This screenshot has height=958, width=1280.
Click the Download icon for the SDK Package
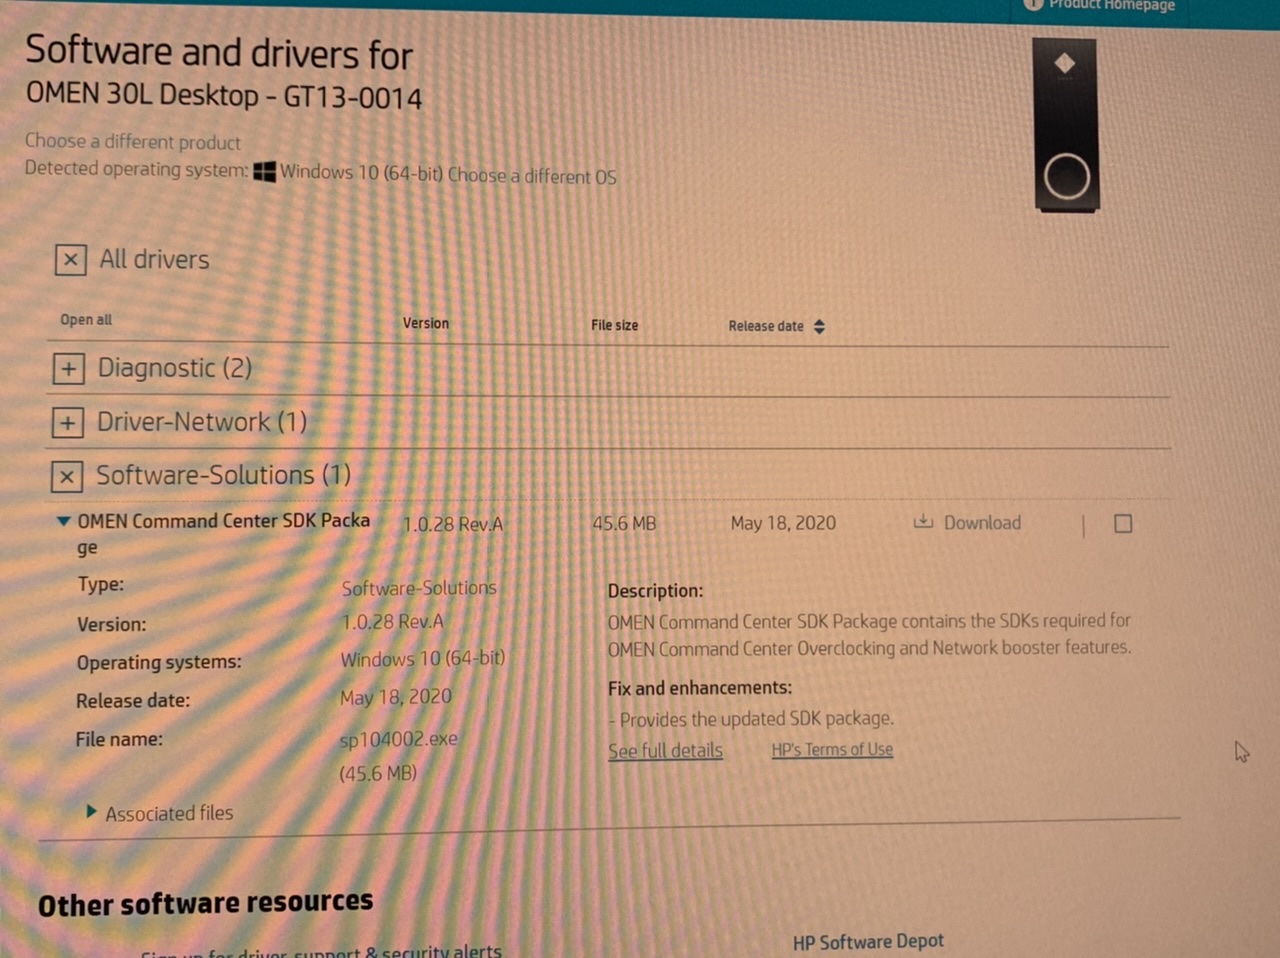click(922, 522)
